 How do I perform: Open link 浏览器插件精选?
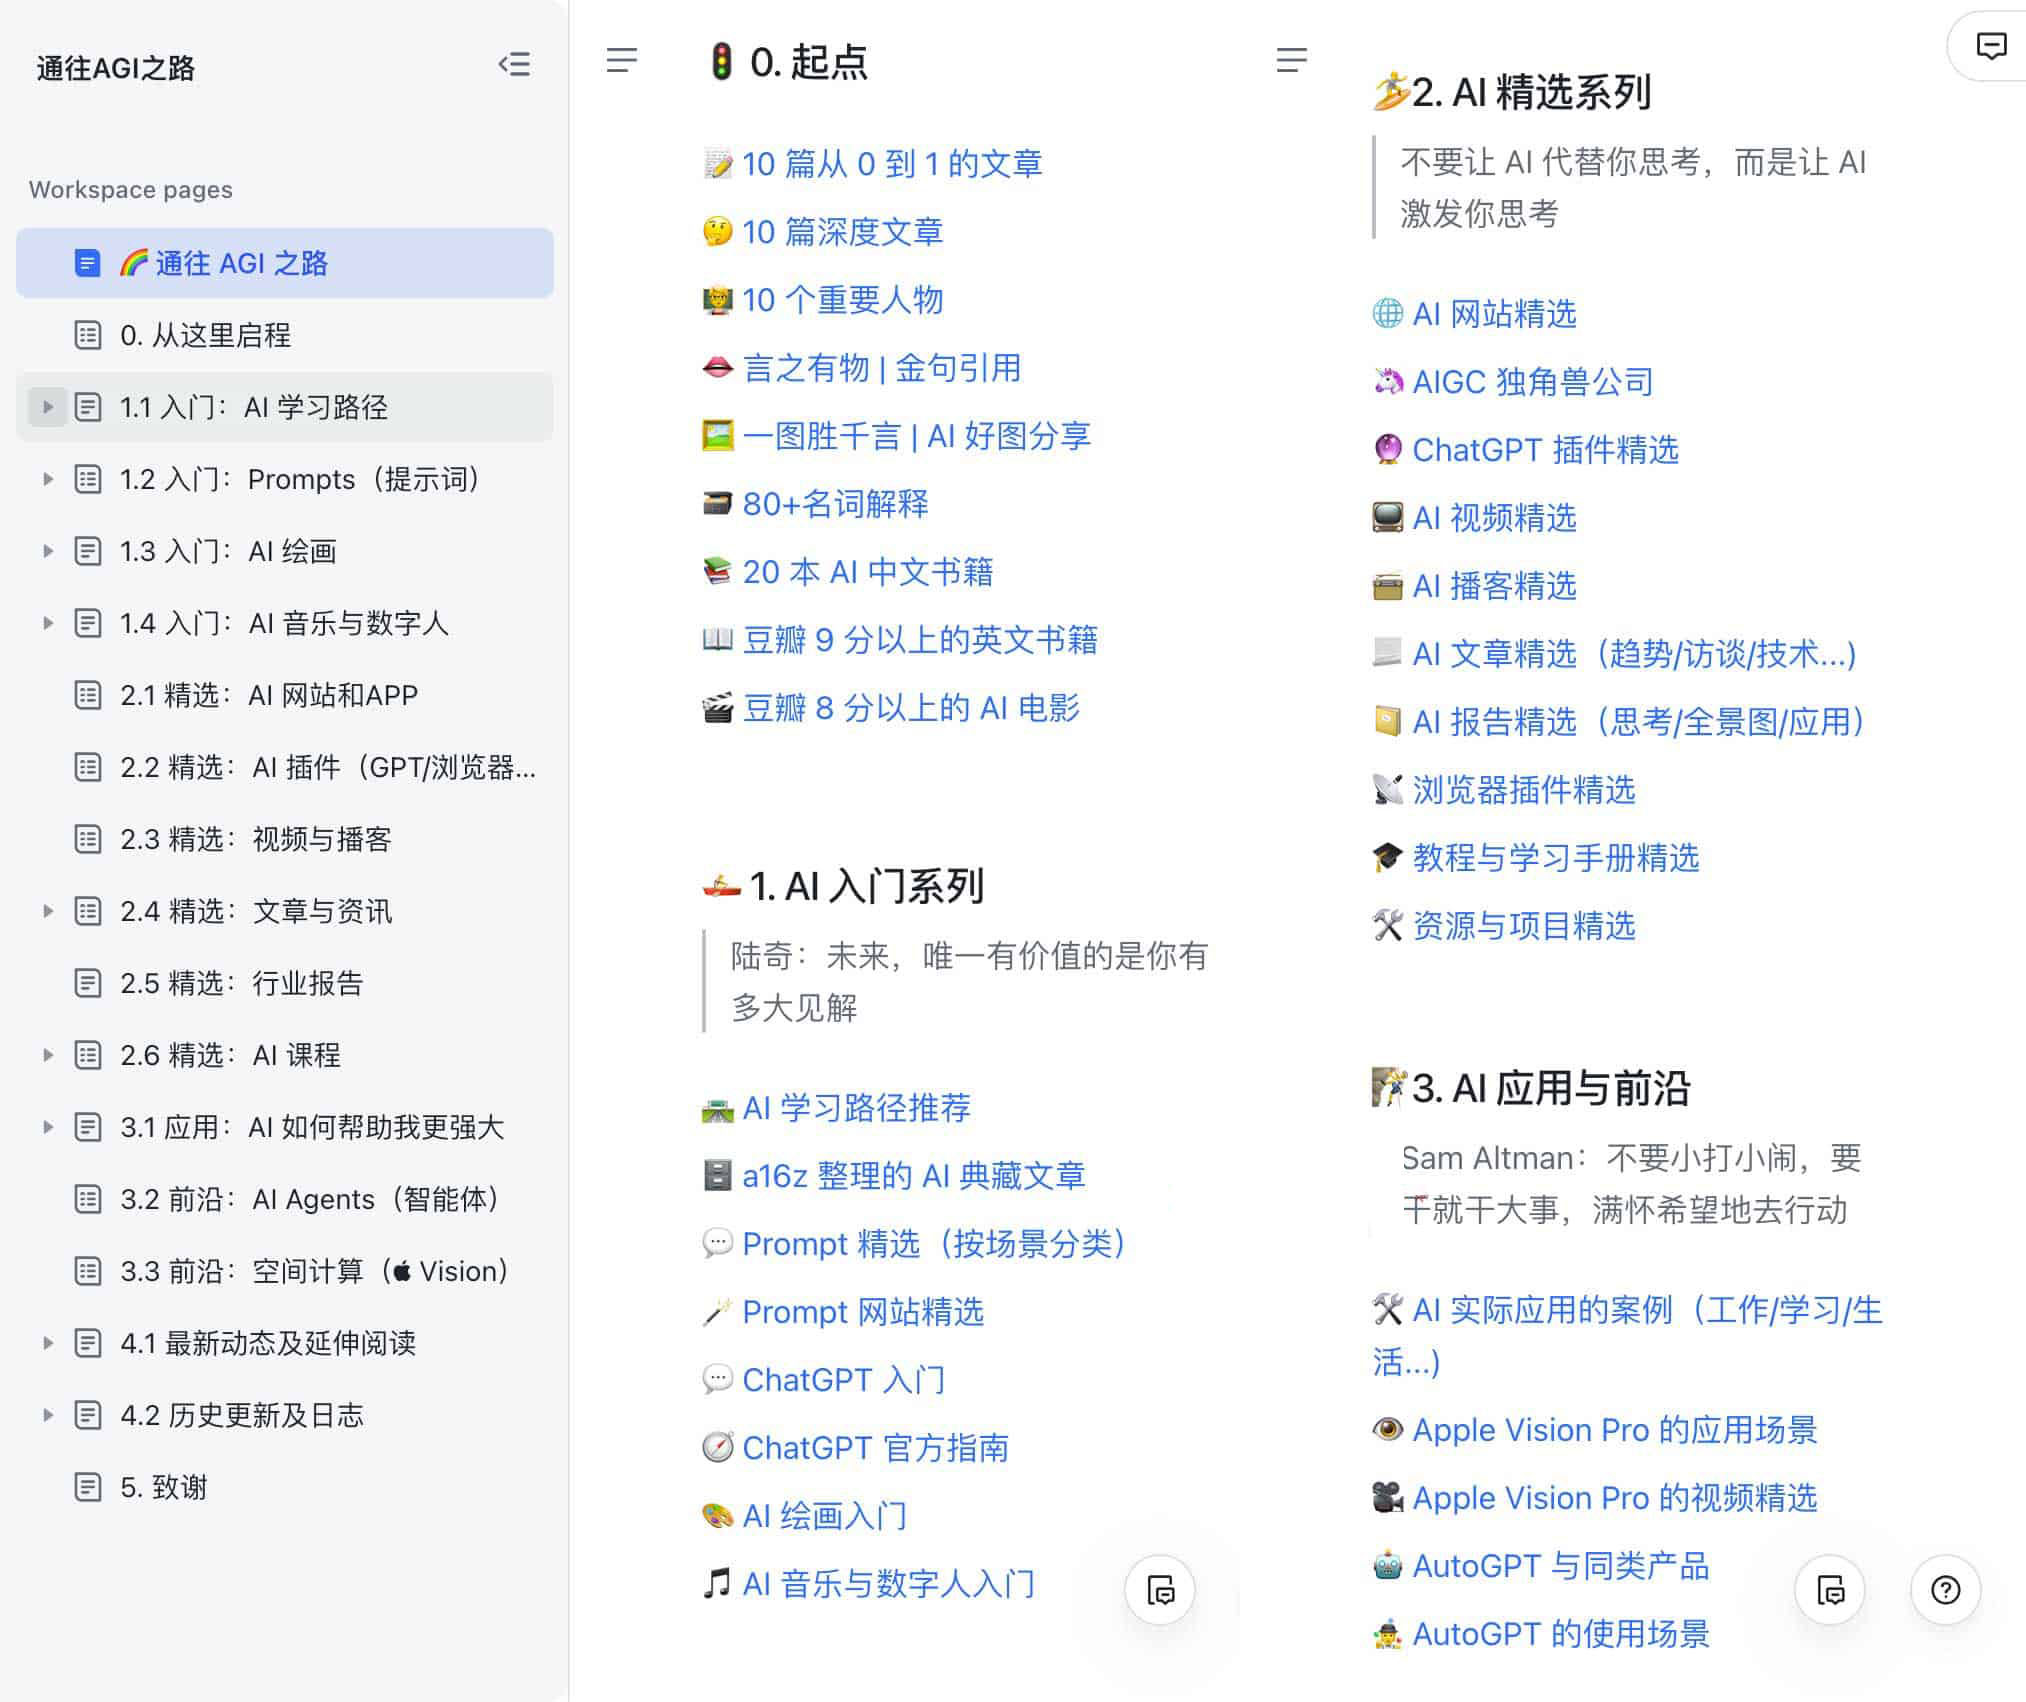coord(1523,790)
